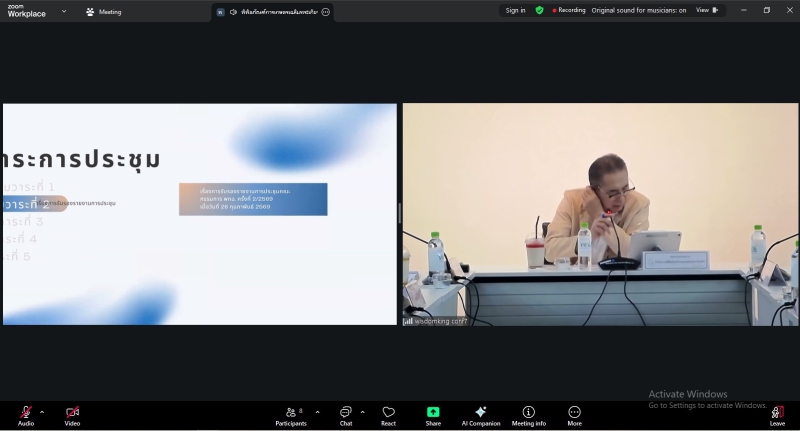This screenshot has width=800, height=431.
Task: Open the Chat panel
Action: 345,413
